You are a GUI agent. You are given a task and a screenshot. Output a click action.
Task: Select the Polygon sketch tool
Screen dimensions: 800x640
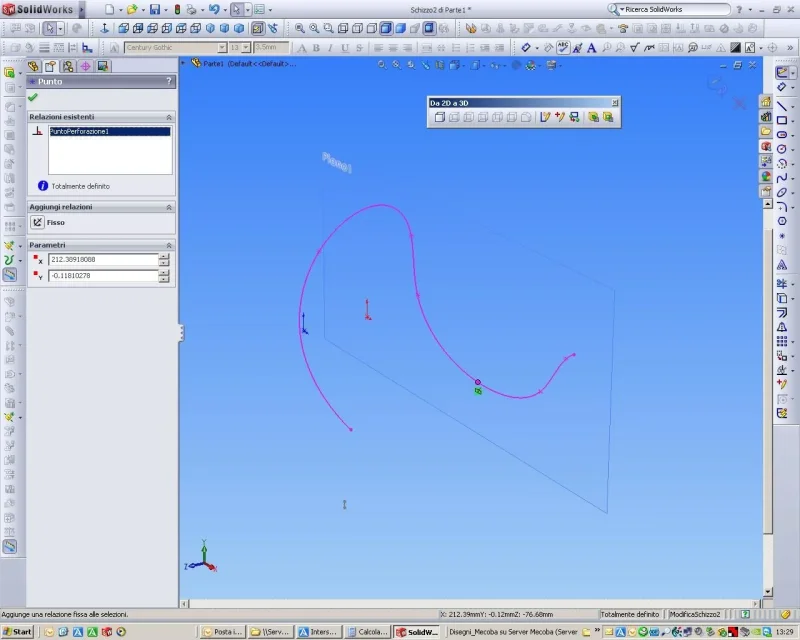(x=781, y=221)
